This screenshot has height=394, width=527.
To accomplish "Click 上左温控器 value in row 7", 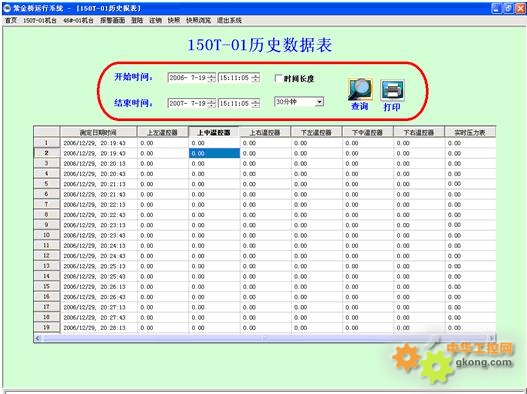I will (x=147, y=204).
